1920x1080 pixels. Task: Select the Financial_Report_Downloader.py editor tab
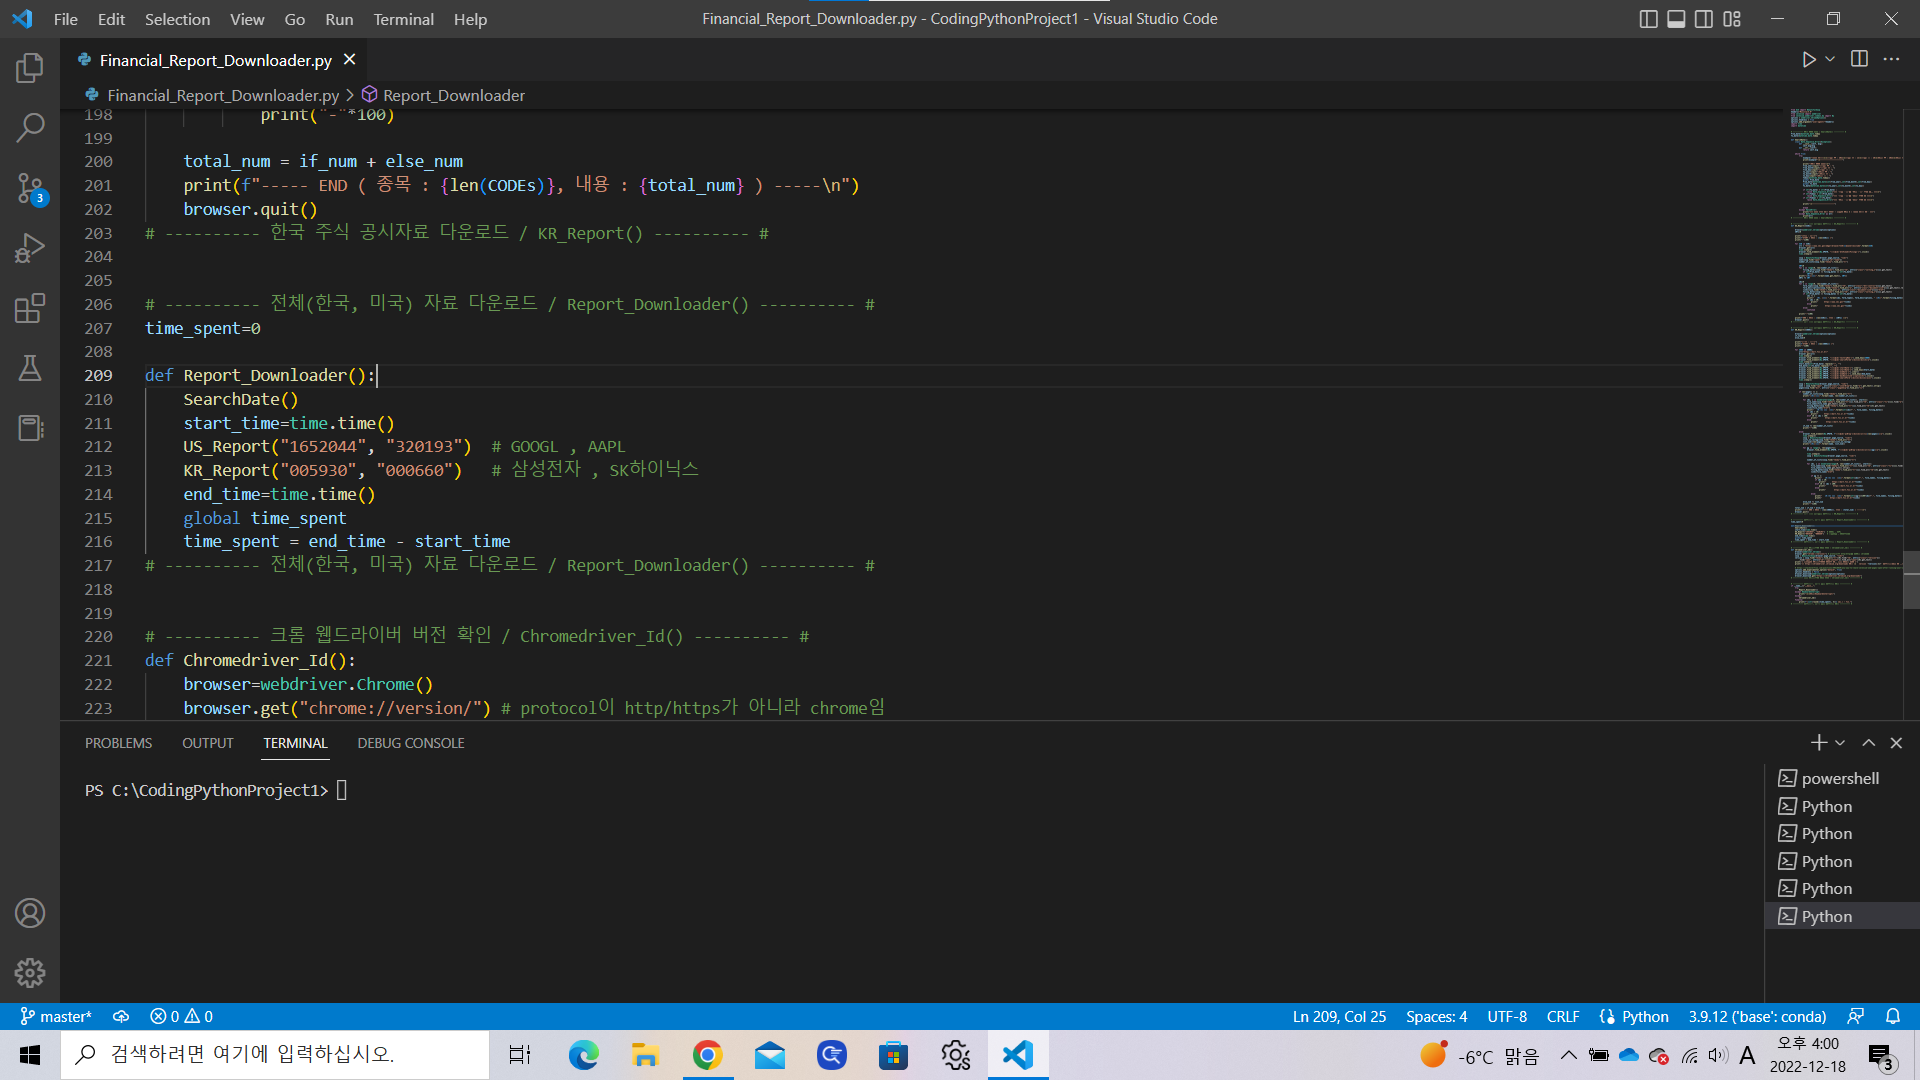(x=215, y=60)
